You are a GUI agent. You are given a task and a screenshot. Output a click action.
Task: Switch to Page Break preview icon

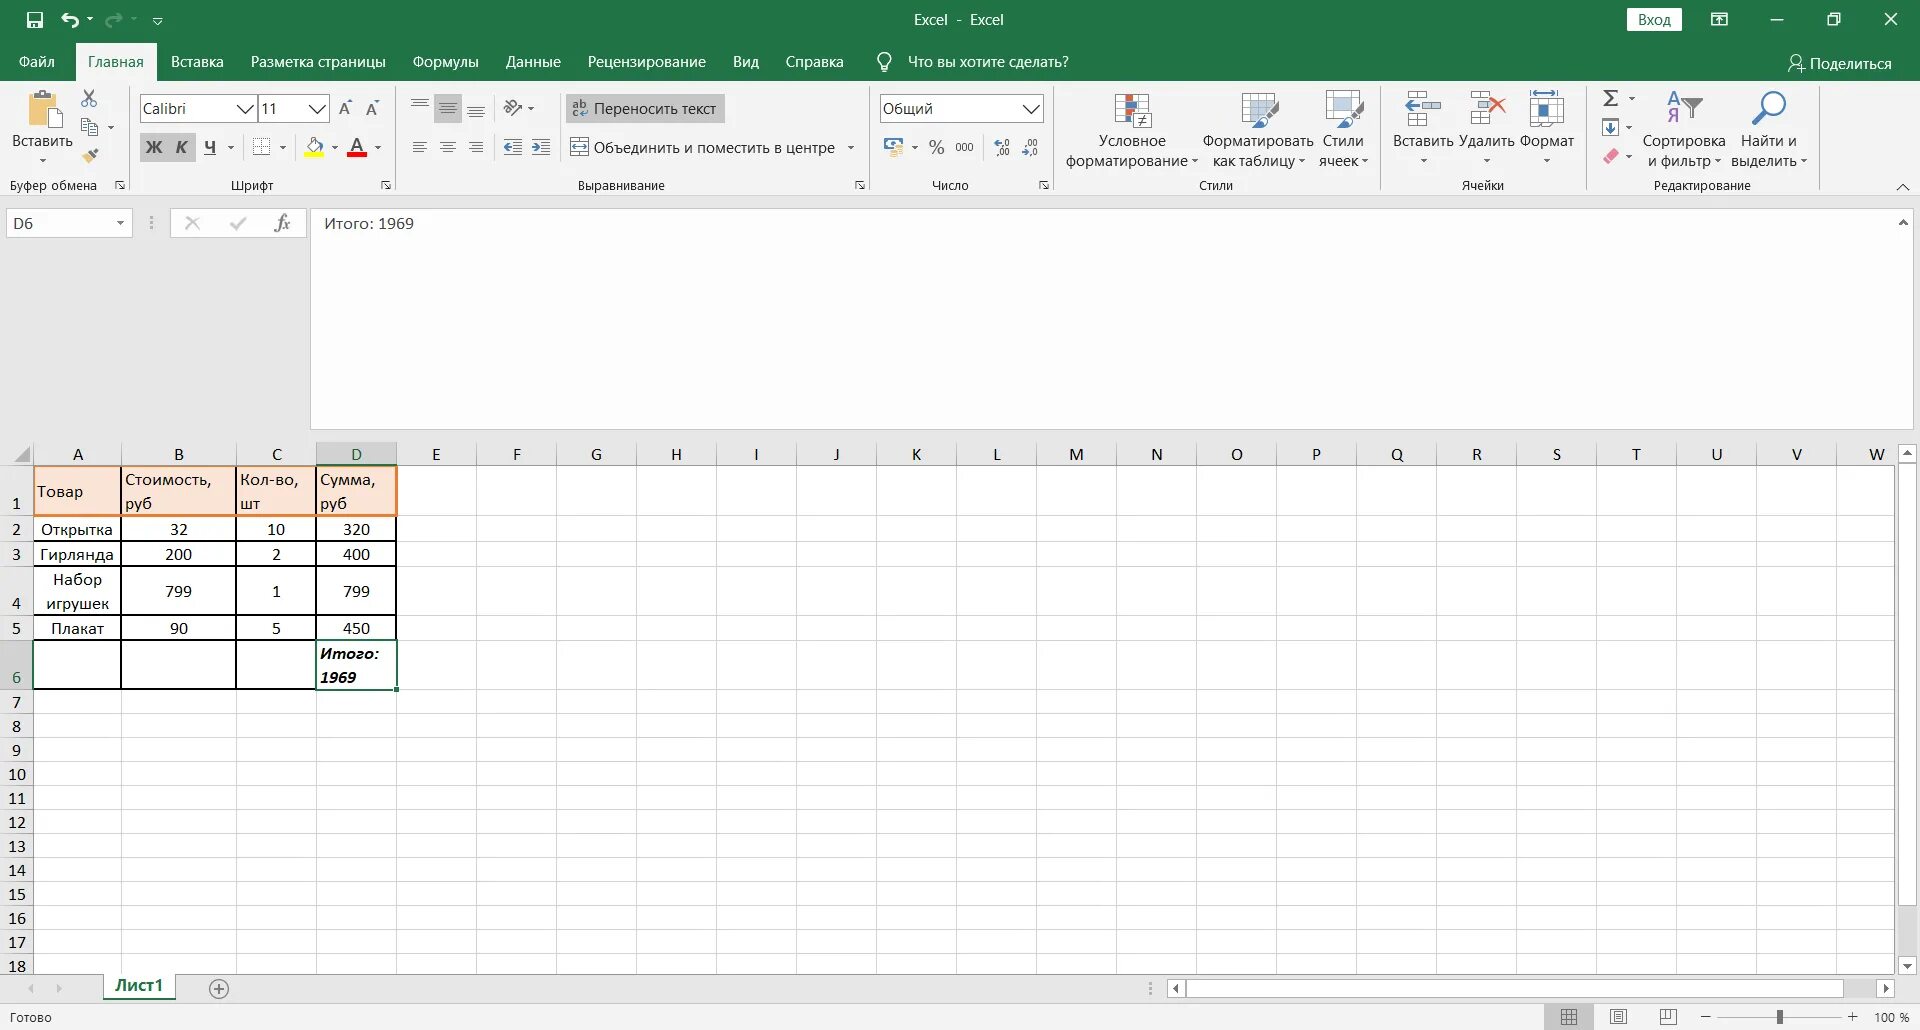coord(1667,1017)
